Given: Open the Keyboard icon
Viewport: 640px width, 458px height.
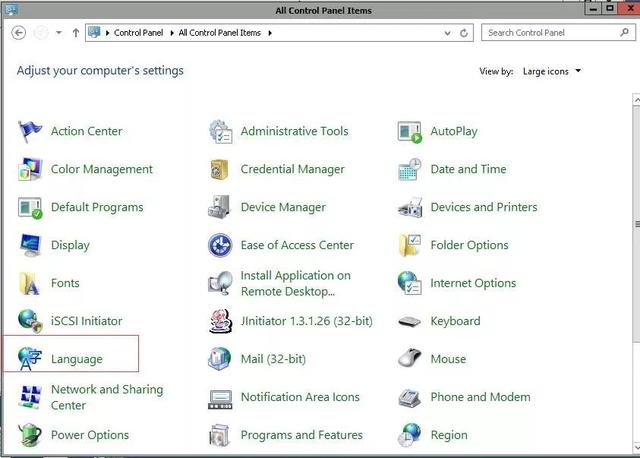Looking at the screenshot, I should (409, 322).
